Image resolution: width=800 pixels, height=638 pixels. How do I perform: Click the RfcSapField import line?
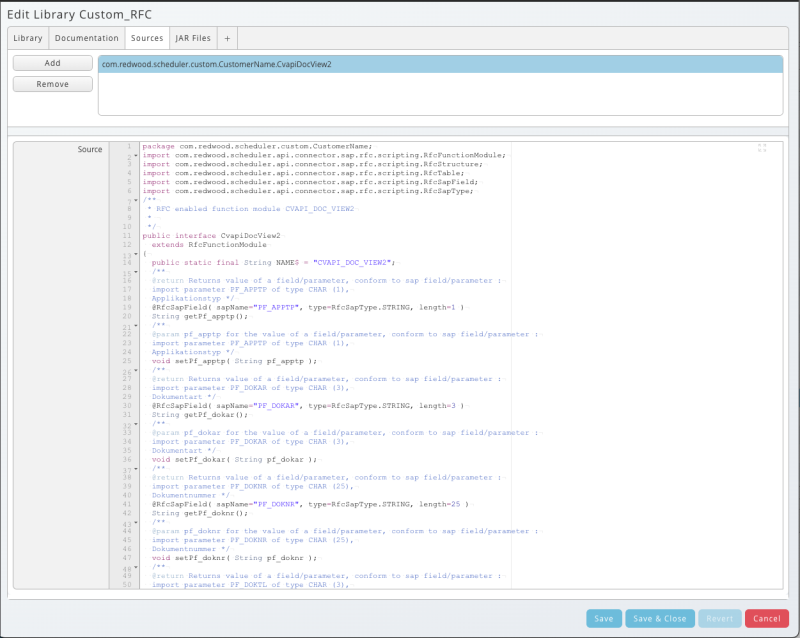point(310,182)
